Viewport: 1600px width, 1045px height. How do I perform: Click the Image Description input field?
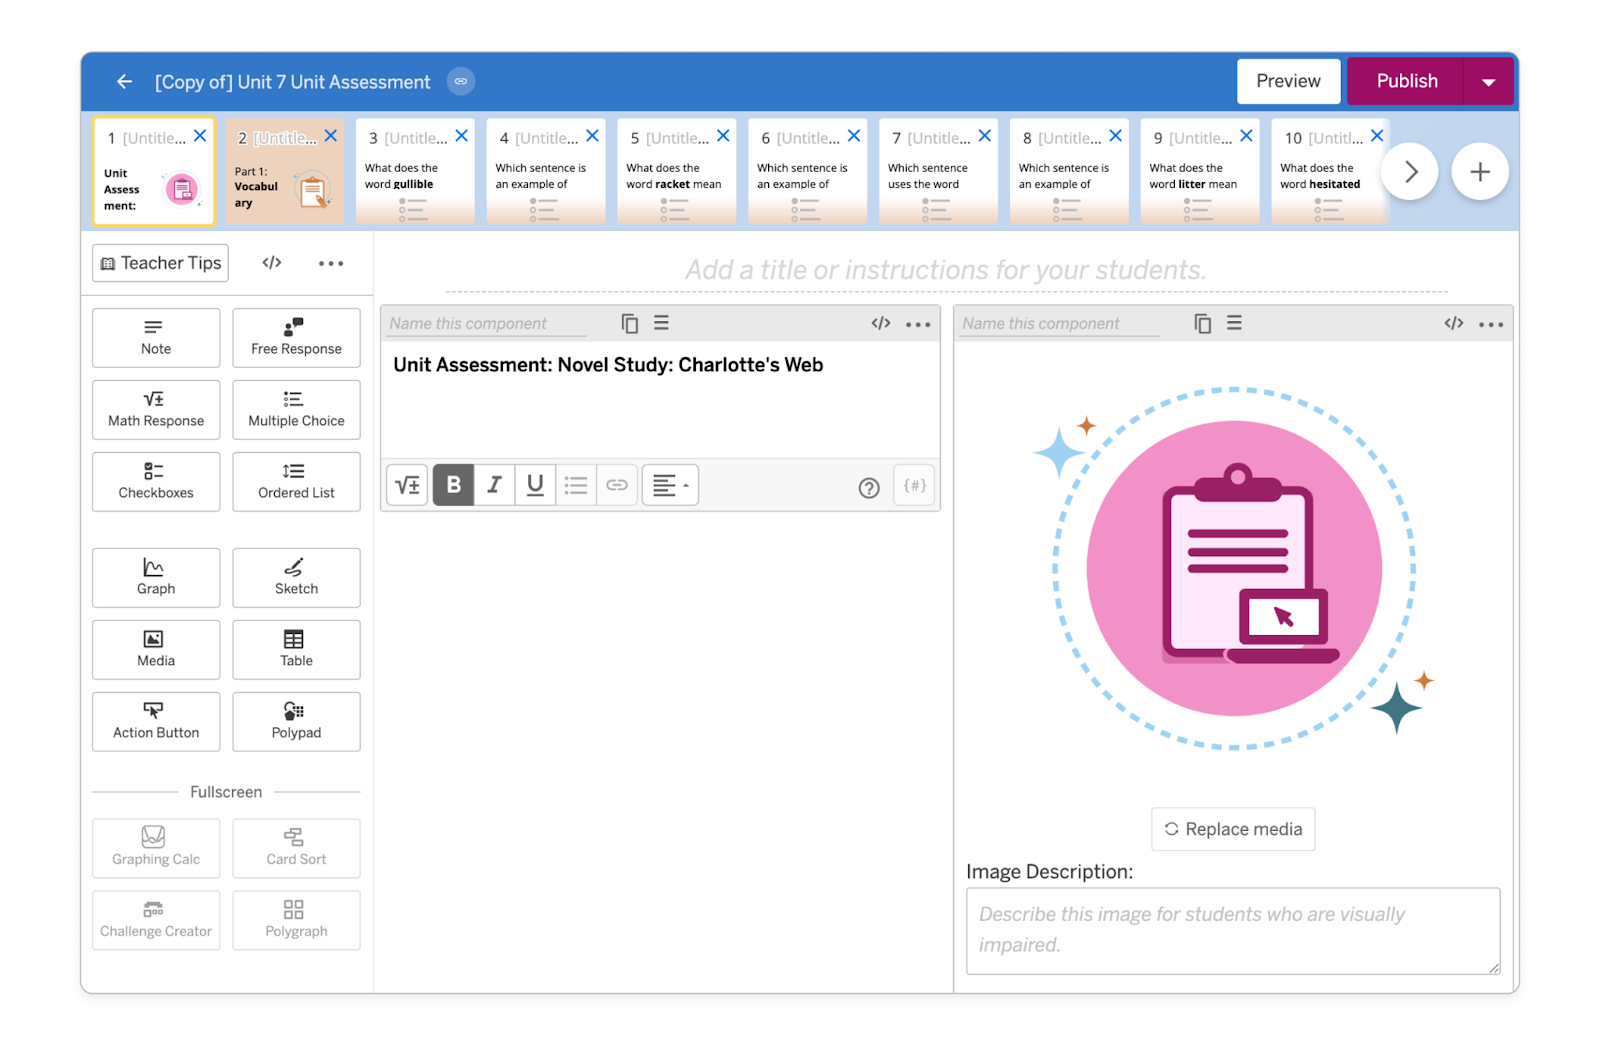(1233, 930)
